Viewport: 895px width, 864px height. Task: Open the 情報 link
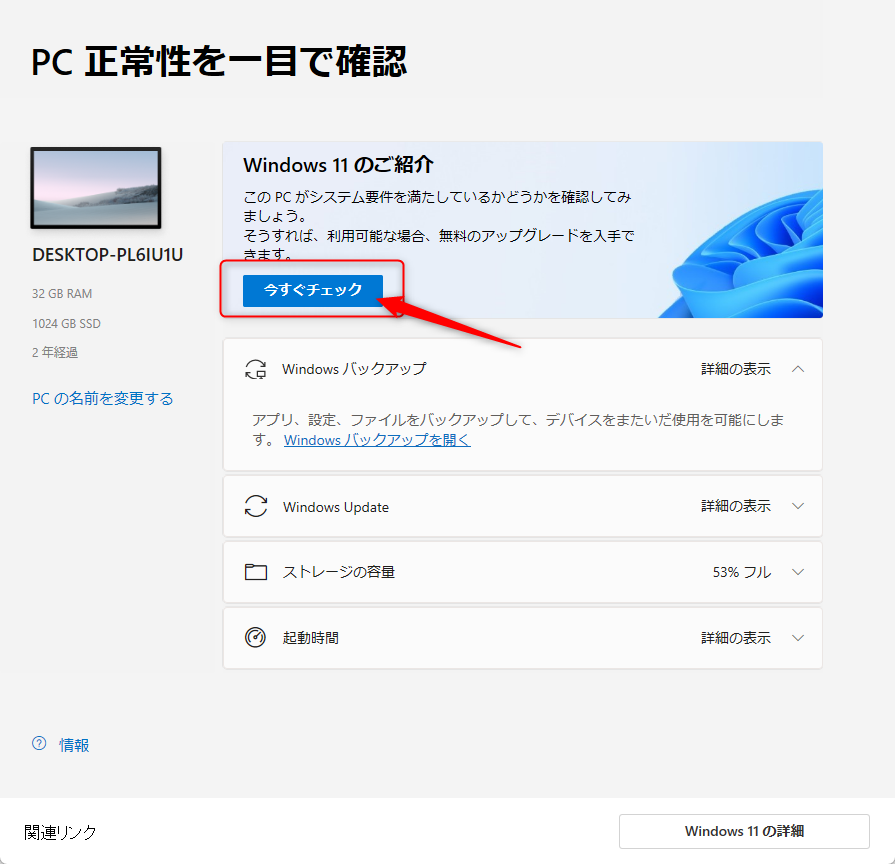(x=75, y=745)
